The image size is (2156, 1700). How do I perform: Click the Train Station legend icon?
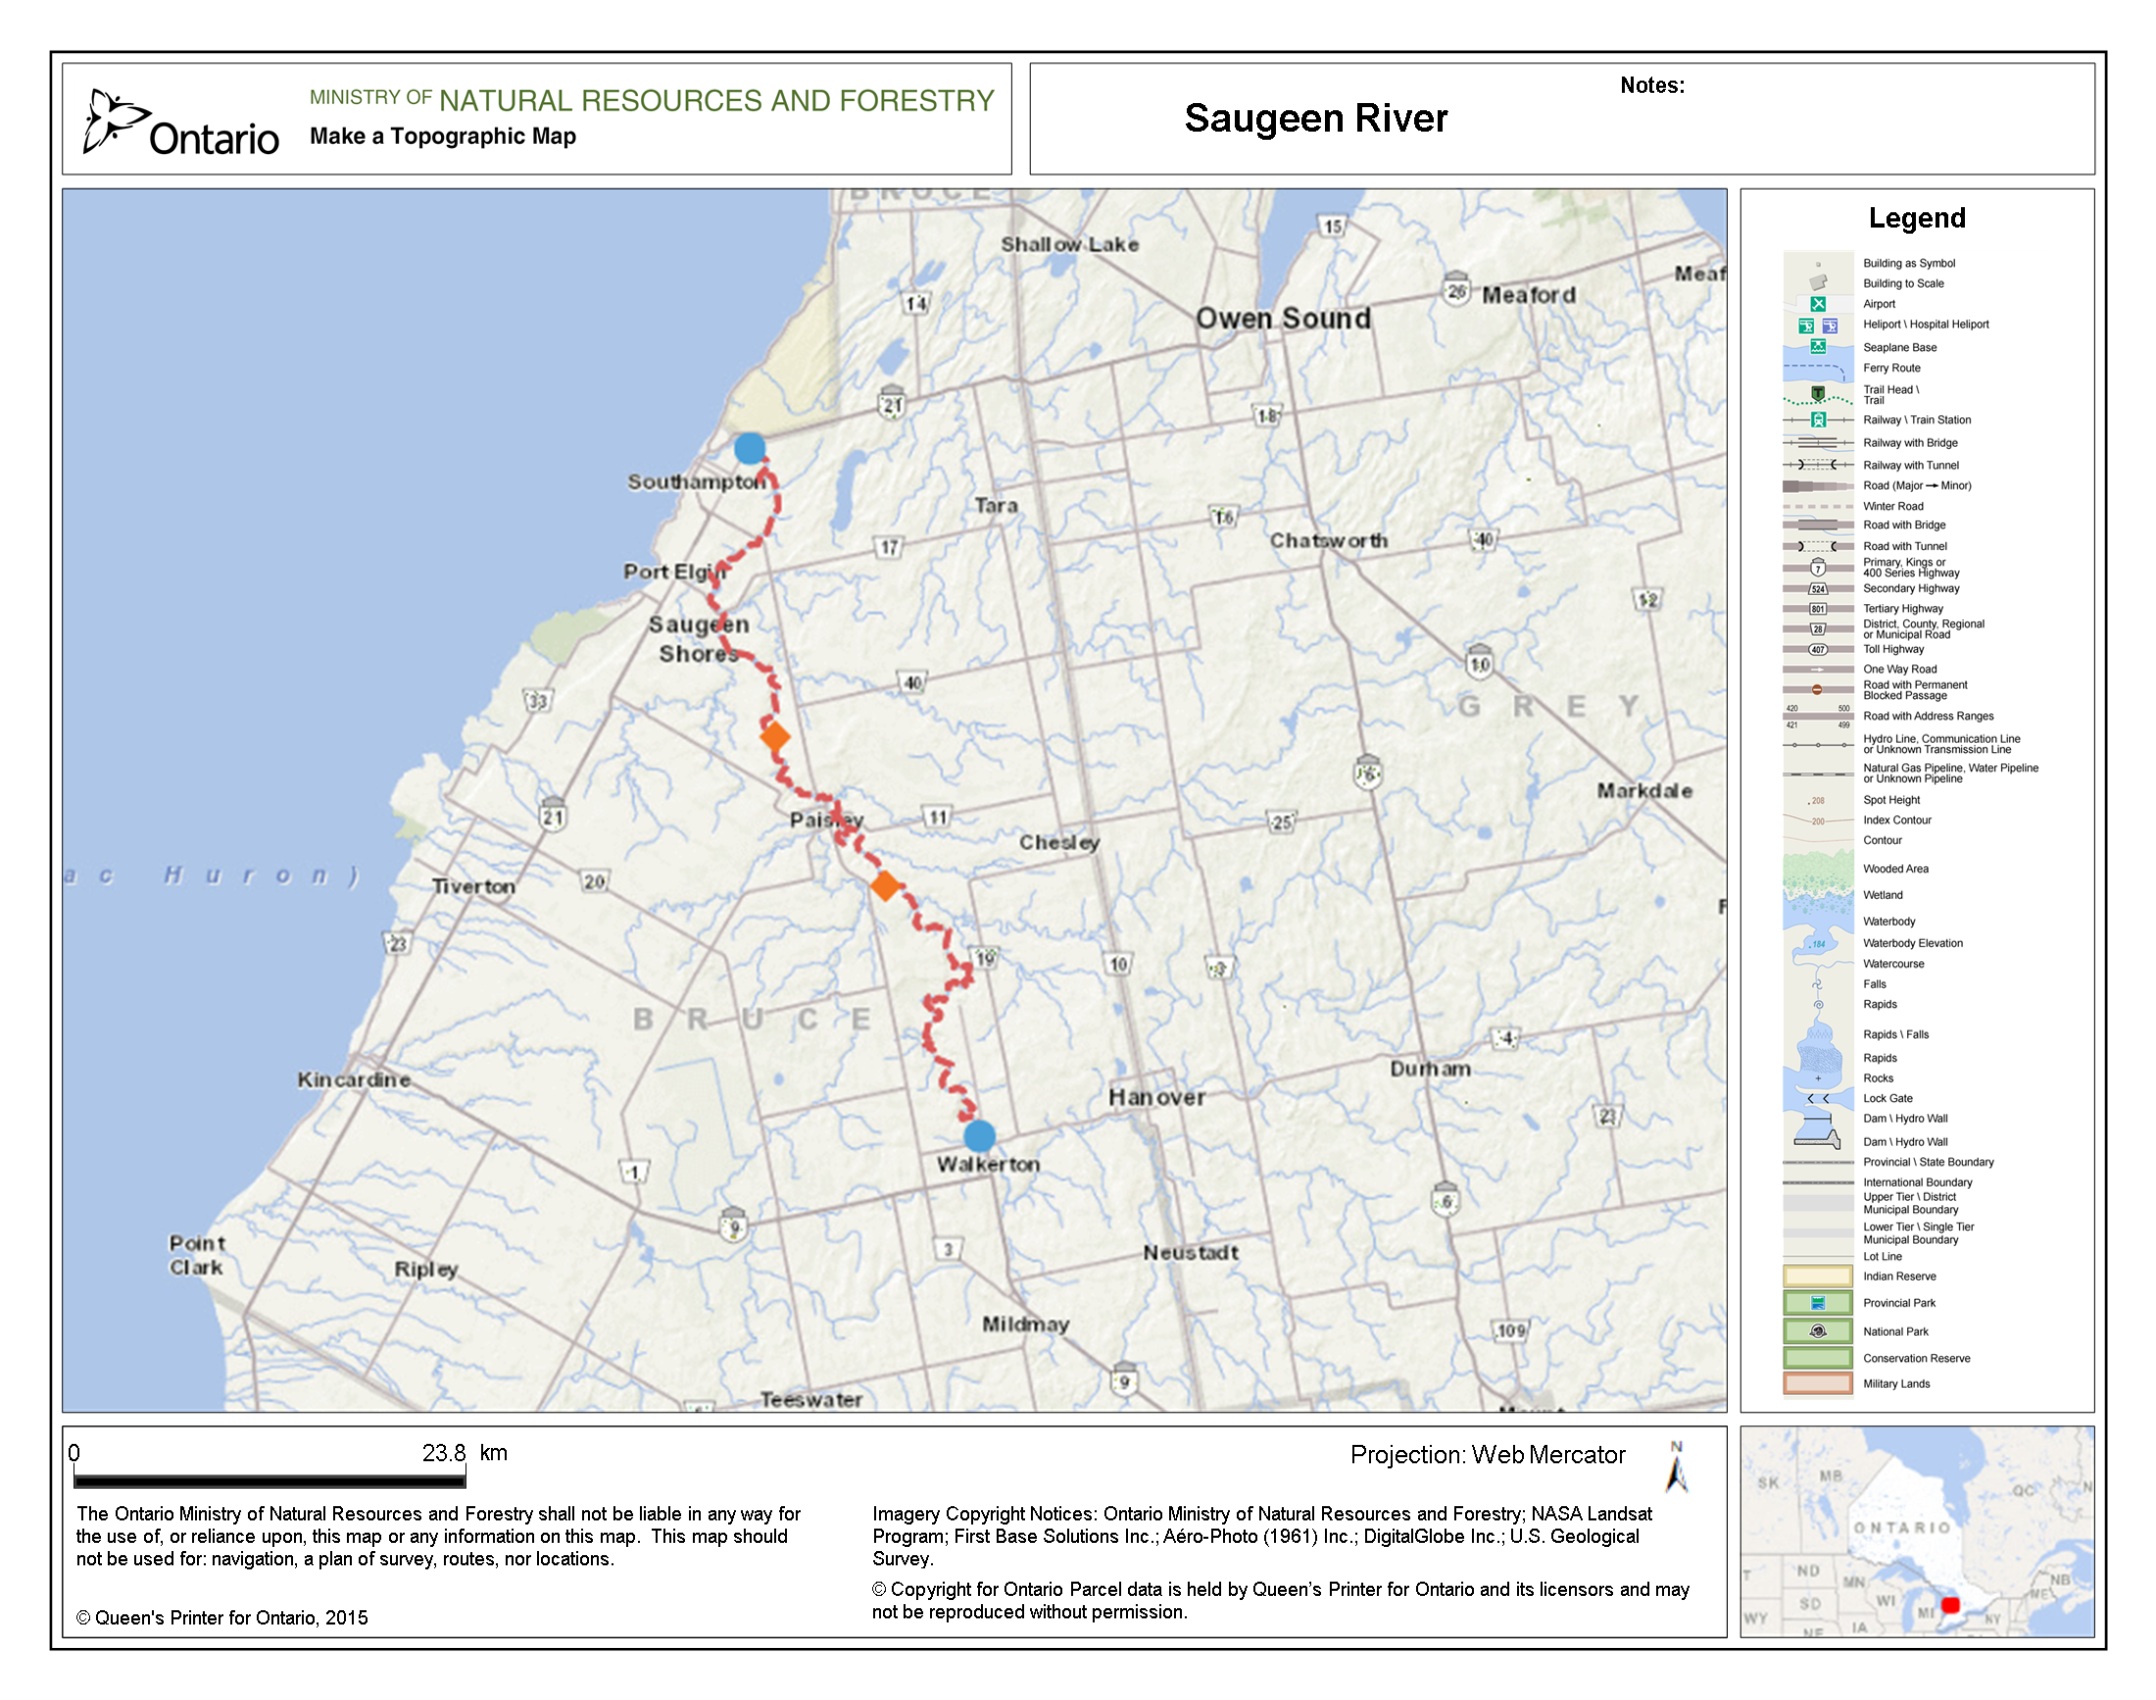click(1818, 420)
